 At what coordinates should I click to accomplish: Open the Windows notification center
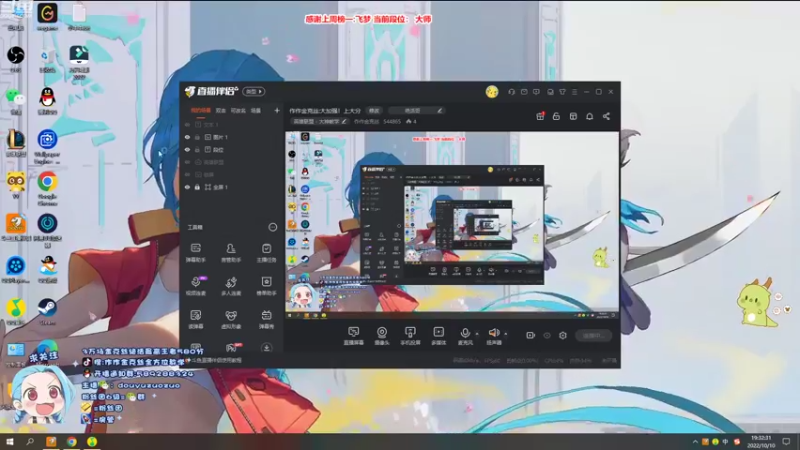tap(786, 442)
